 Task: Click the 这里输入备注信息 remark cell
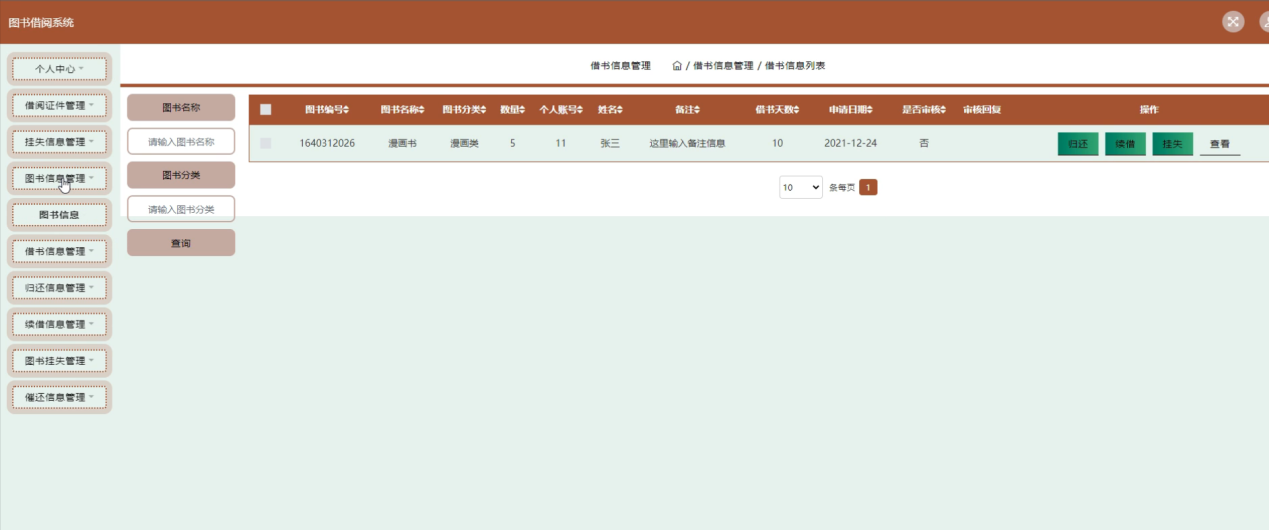pos(687,144)
